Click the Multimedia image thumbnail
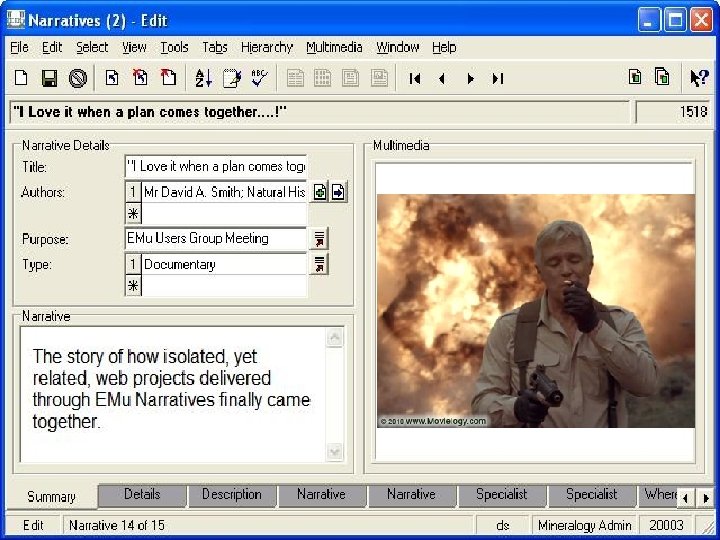Viewport: 720px width, 540px height. (535, 311)
